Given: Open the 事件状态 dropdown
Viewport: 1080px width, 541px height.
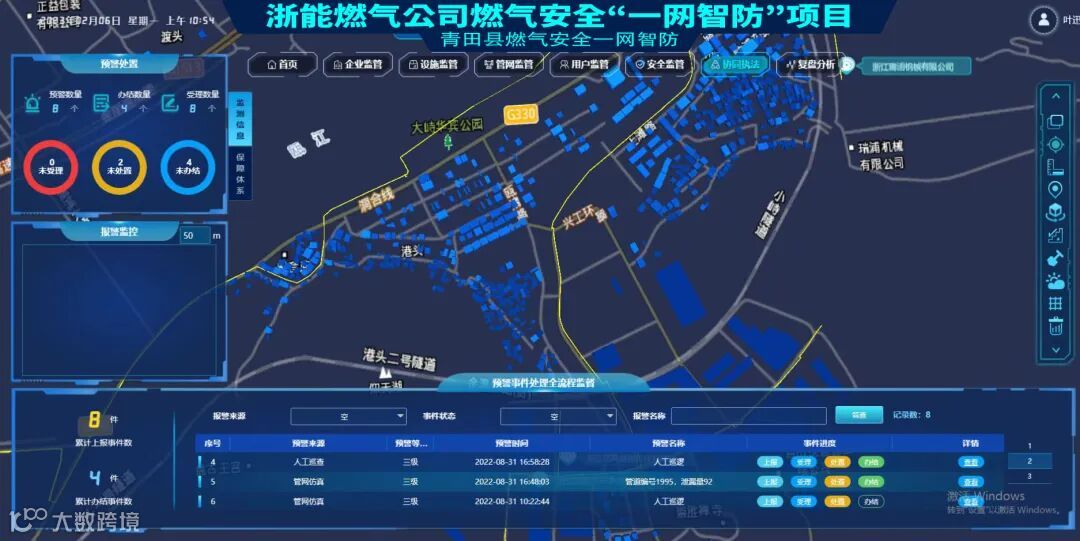Looking at the screenshot, I should click(x=558, y=416).
